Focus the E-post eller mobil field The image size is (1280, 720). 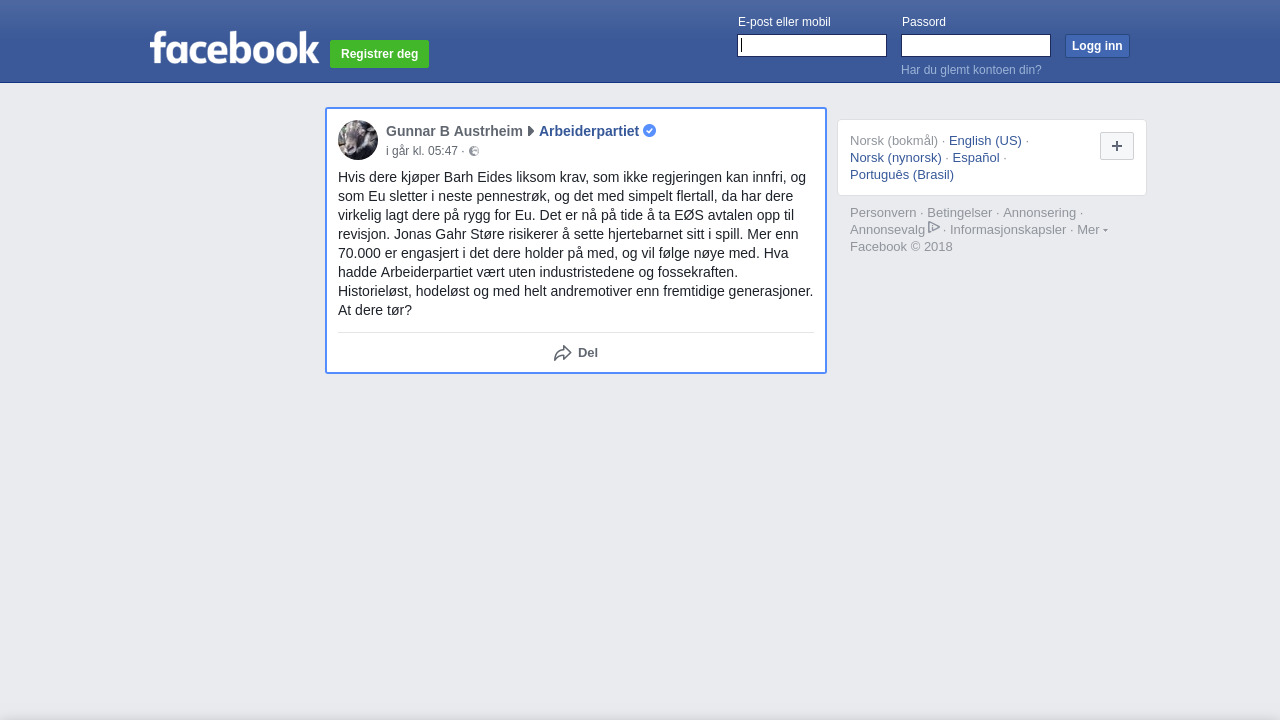click(x=812, y=46)
